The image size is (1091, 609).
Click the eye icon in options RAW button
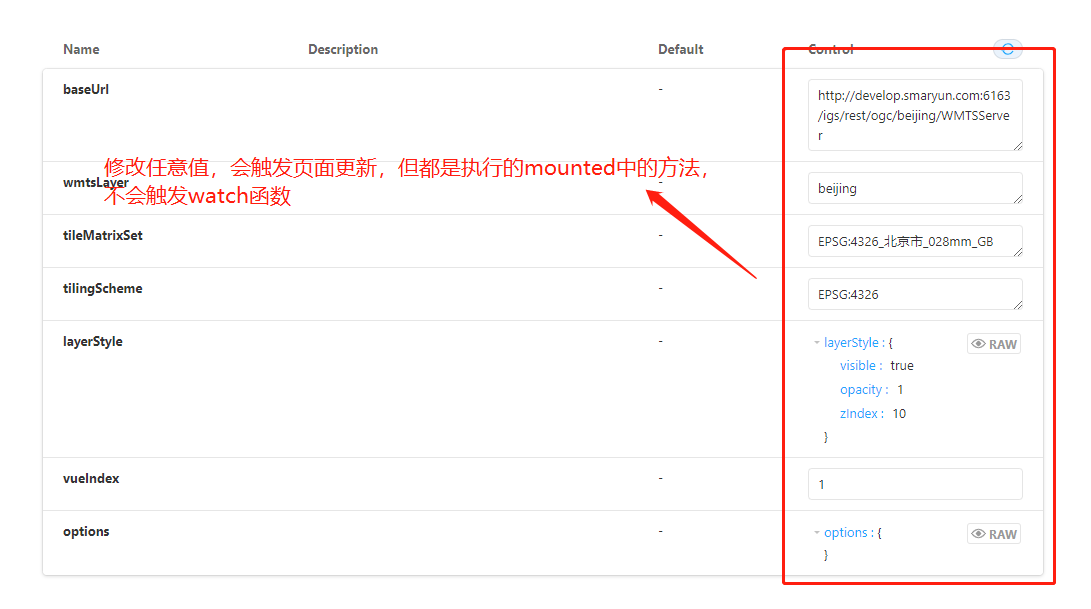(978, 534)
